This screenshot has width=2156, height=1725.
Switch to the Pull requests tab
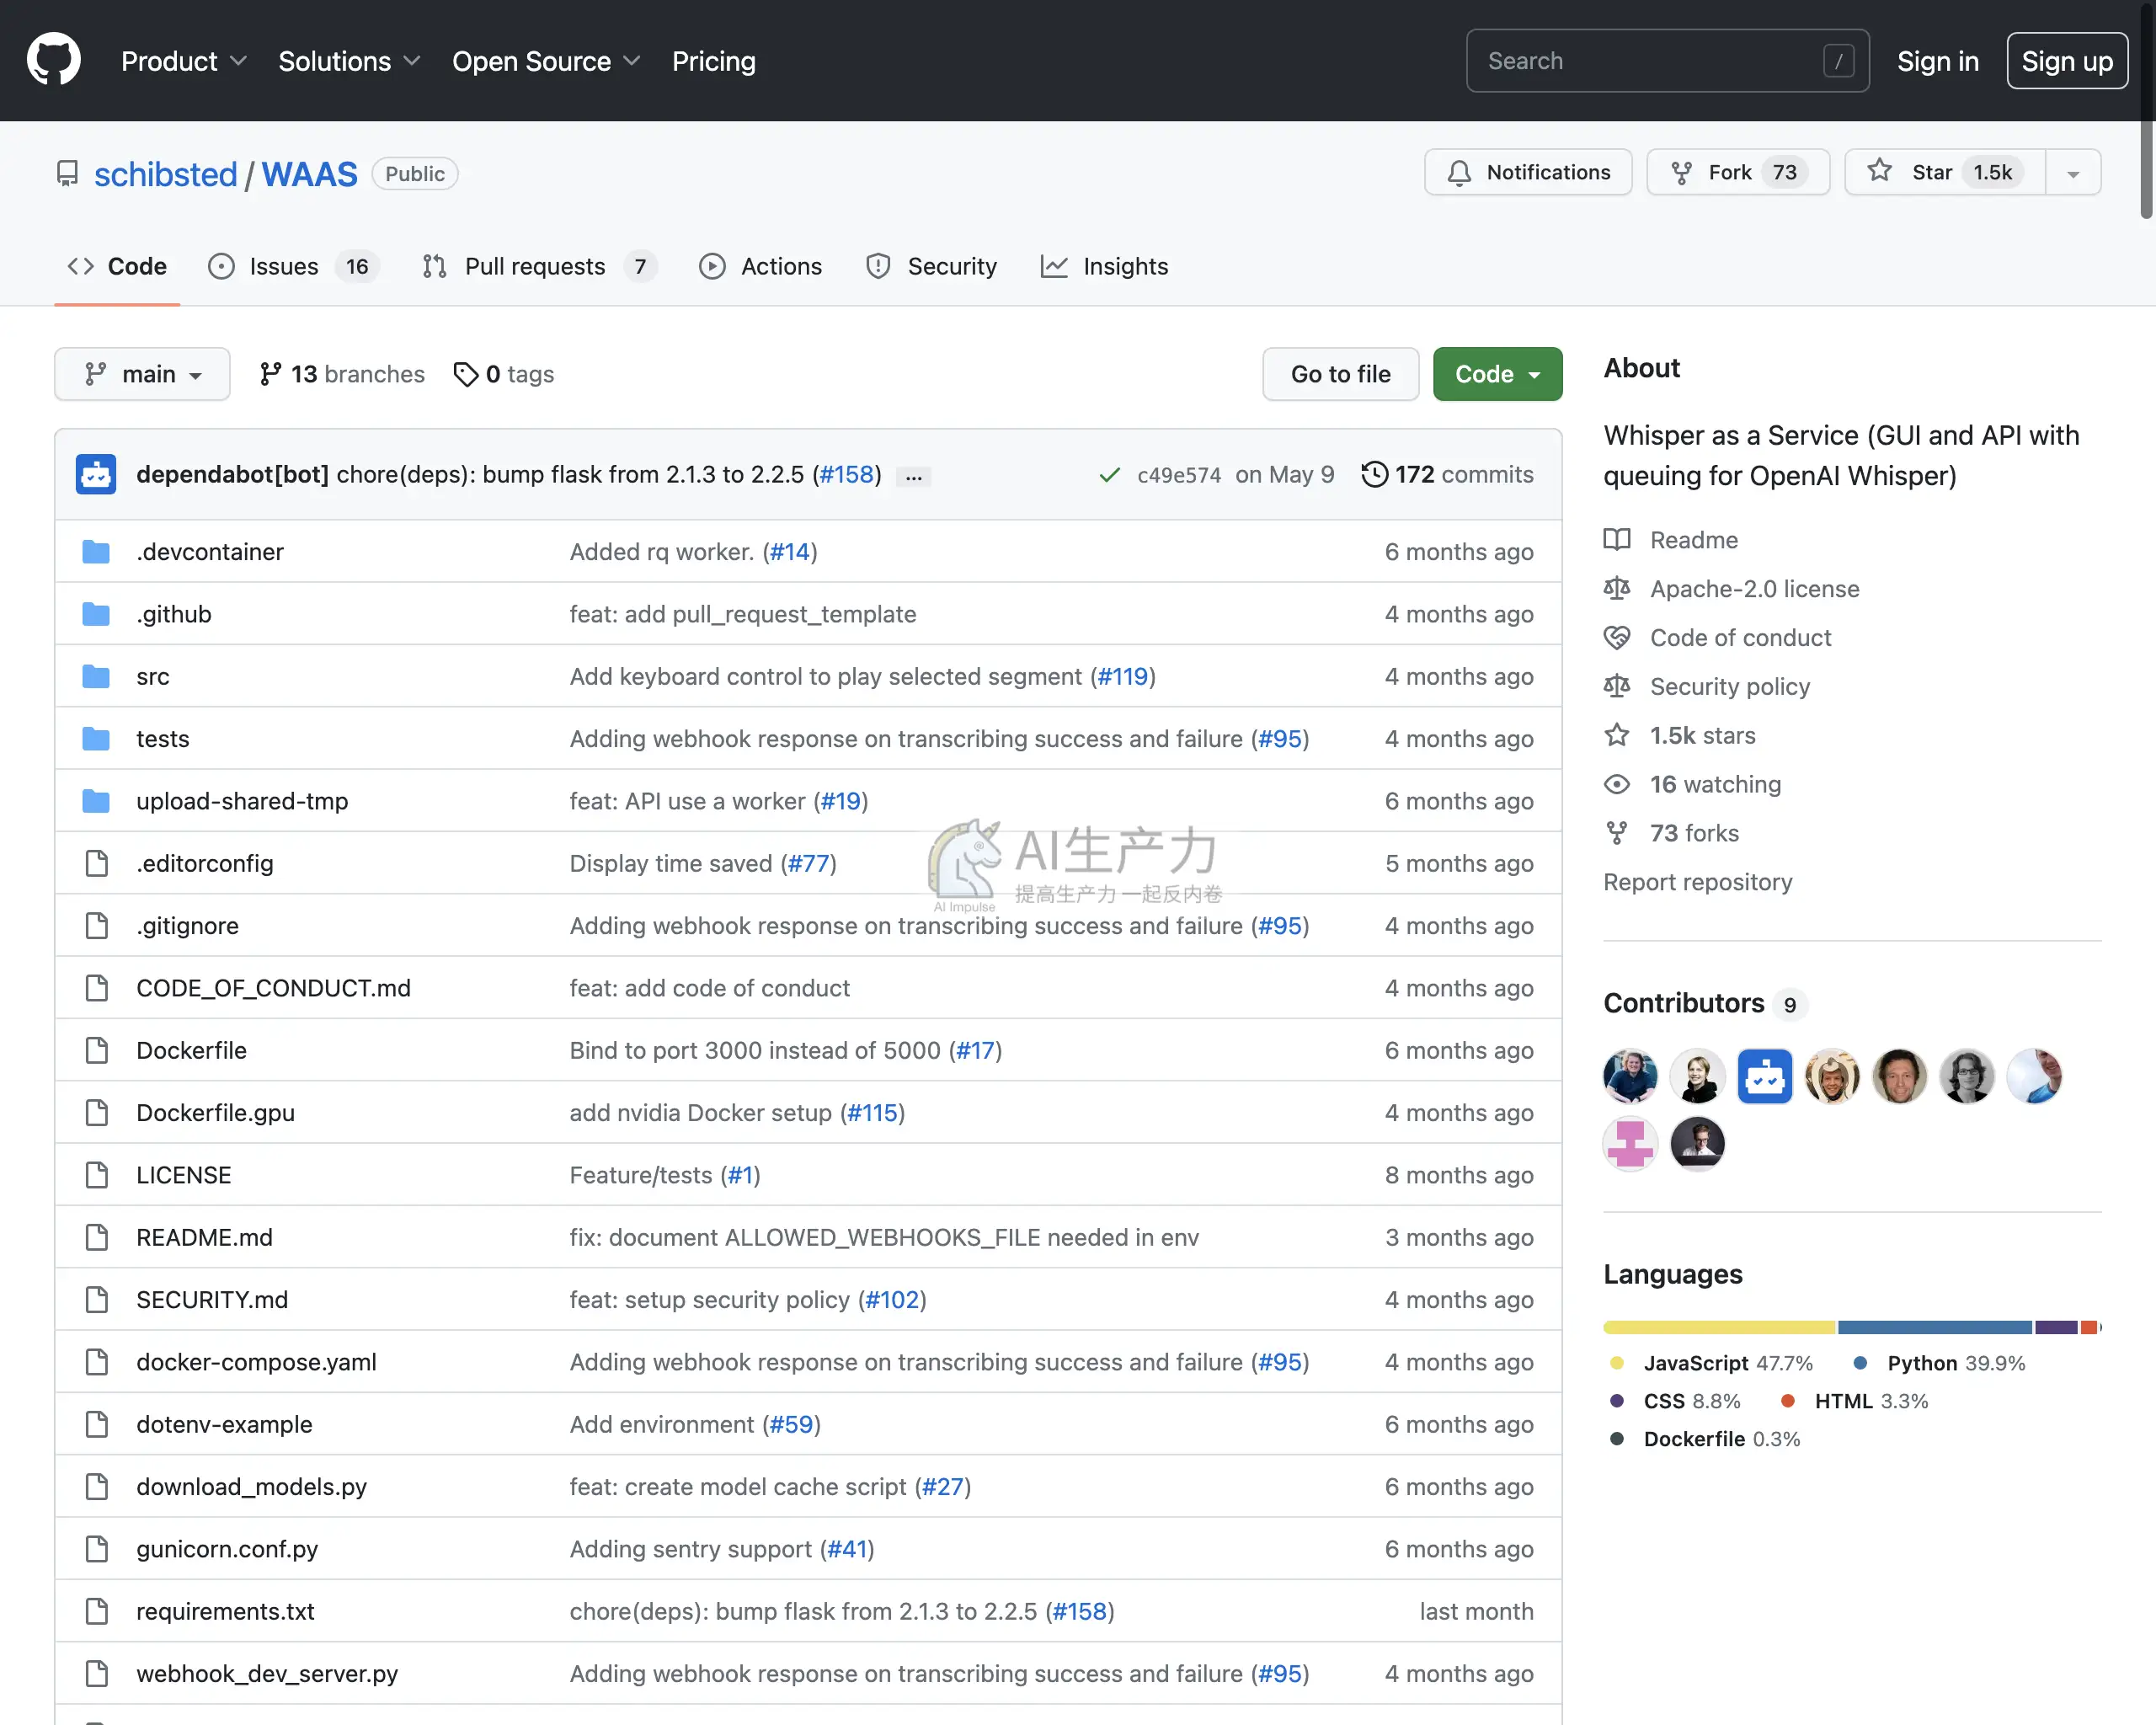coord(538,266)
